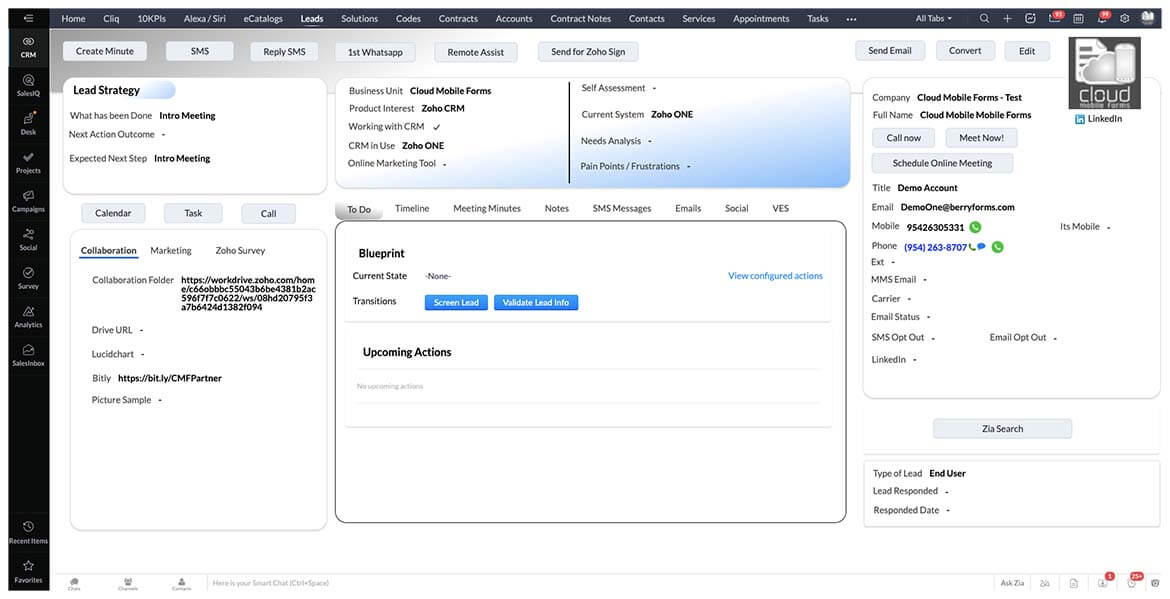Click the Validate Lead Info transition button

pos(536,302)
